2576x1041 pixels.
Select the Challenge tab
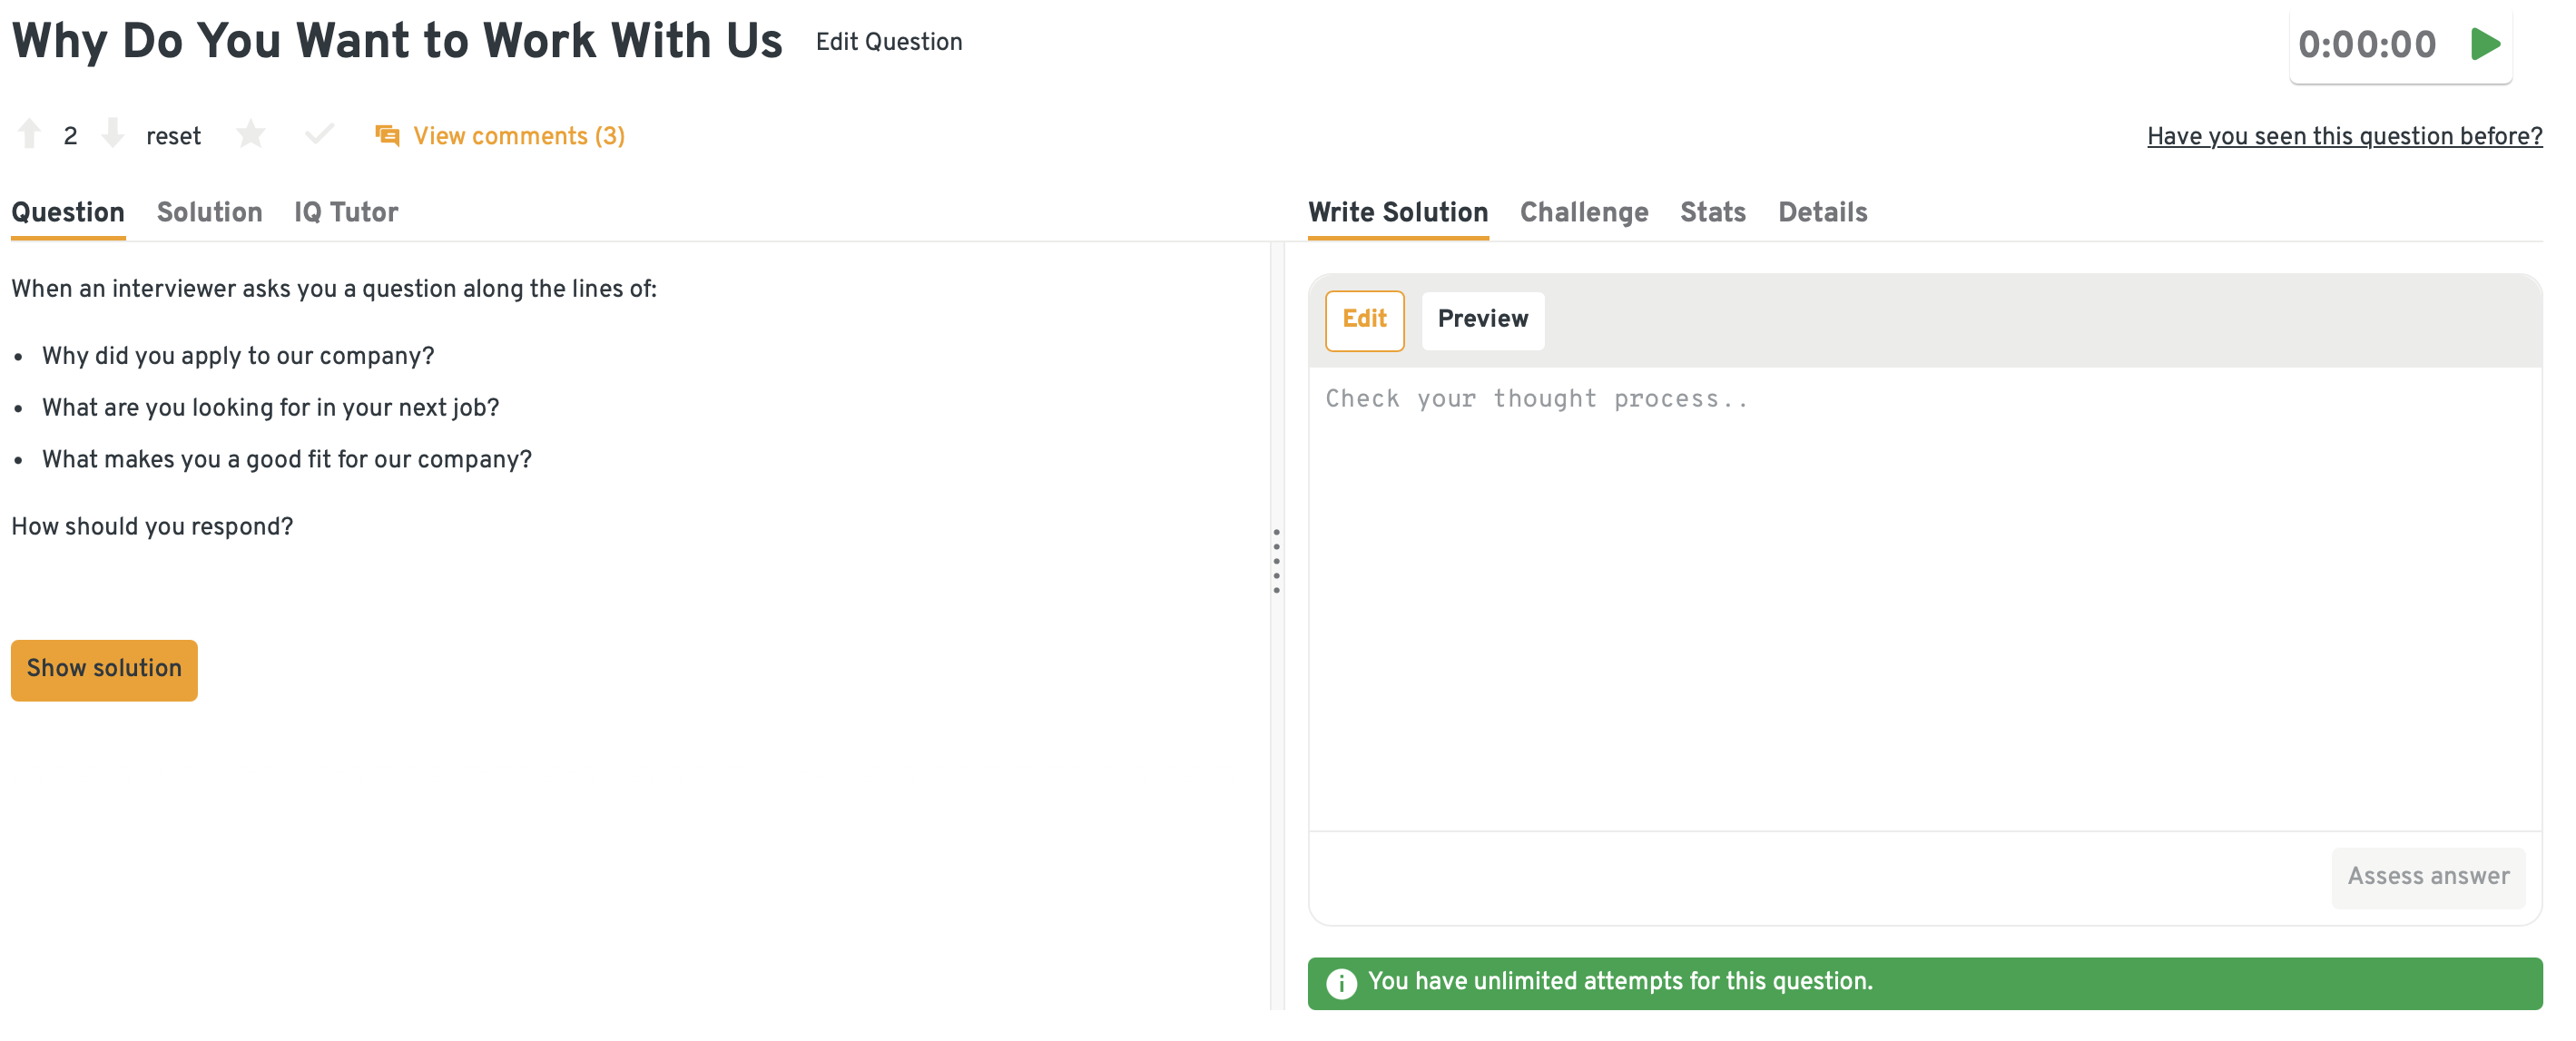point(1583,212)
